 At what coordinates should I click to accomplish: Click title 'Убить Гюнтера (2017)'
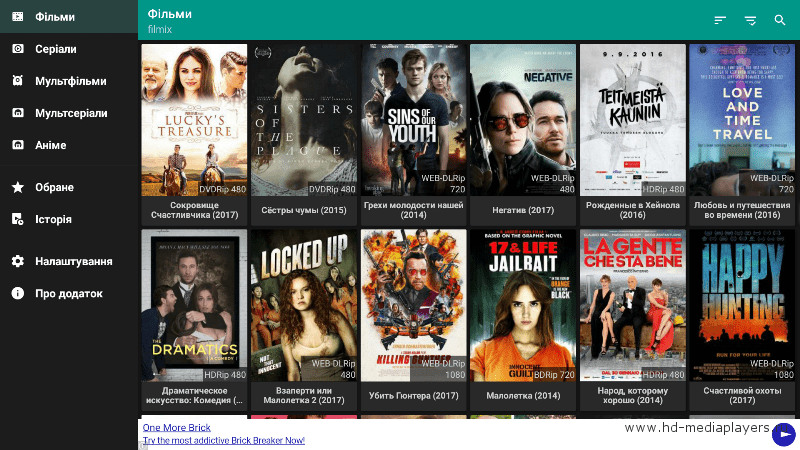pos(414,395)
